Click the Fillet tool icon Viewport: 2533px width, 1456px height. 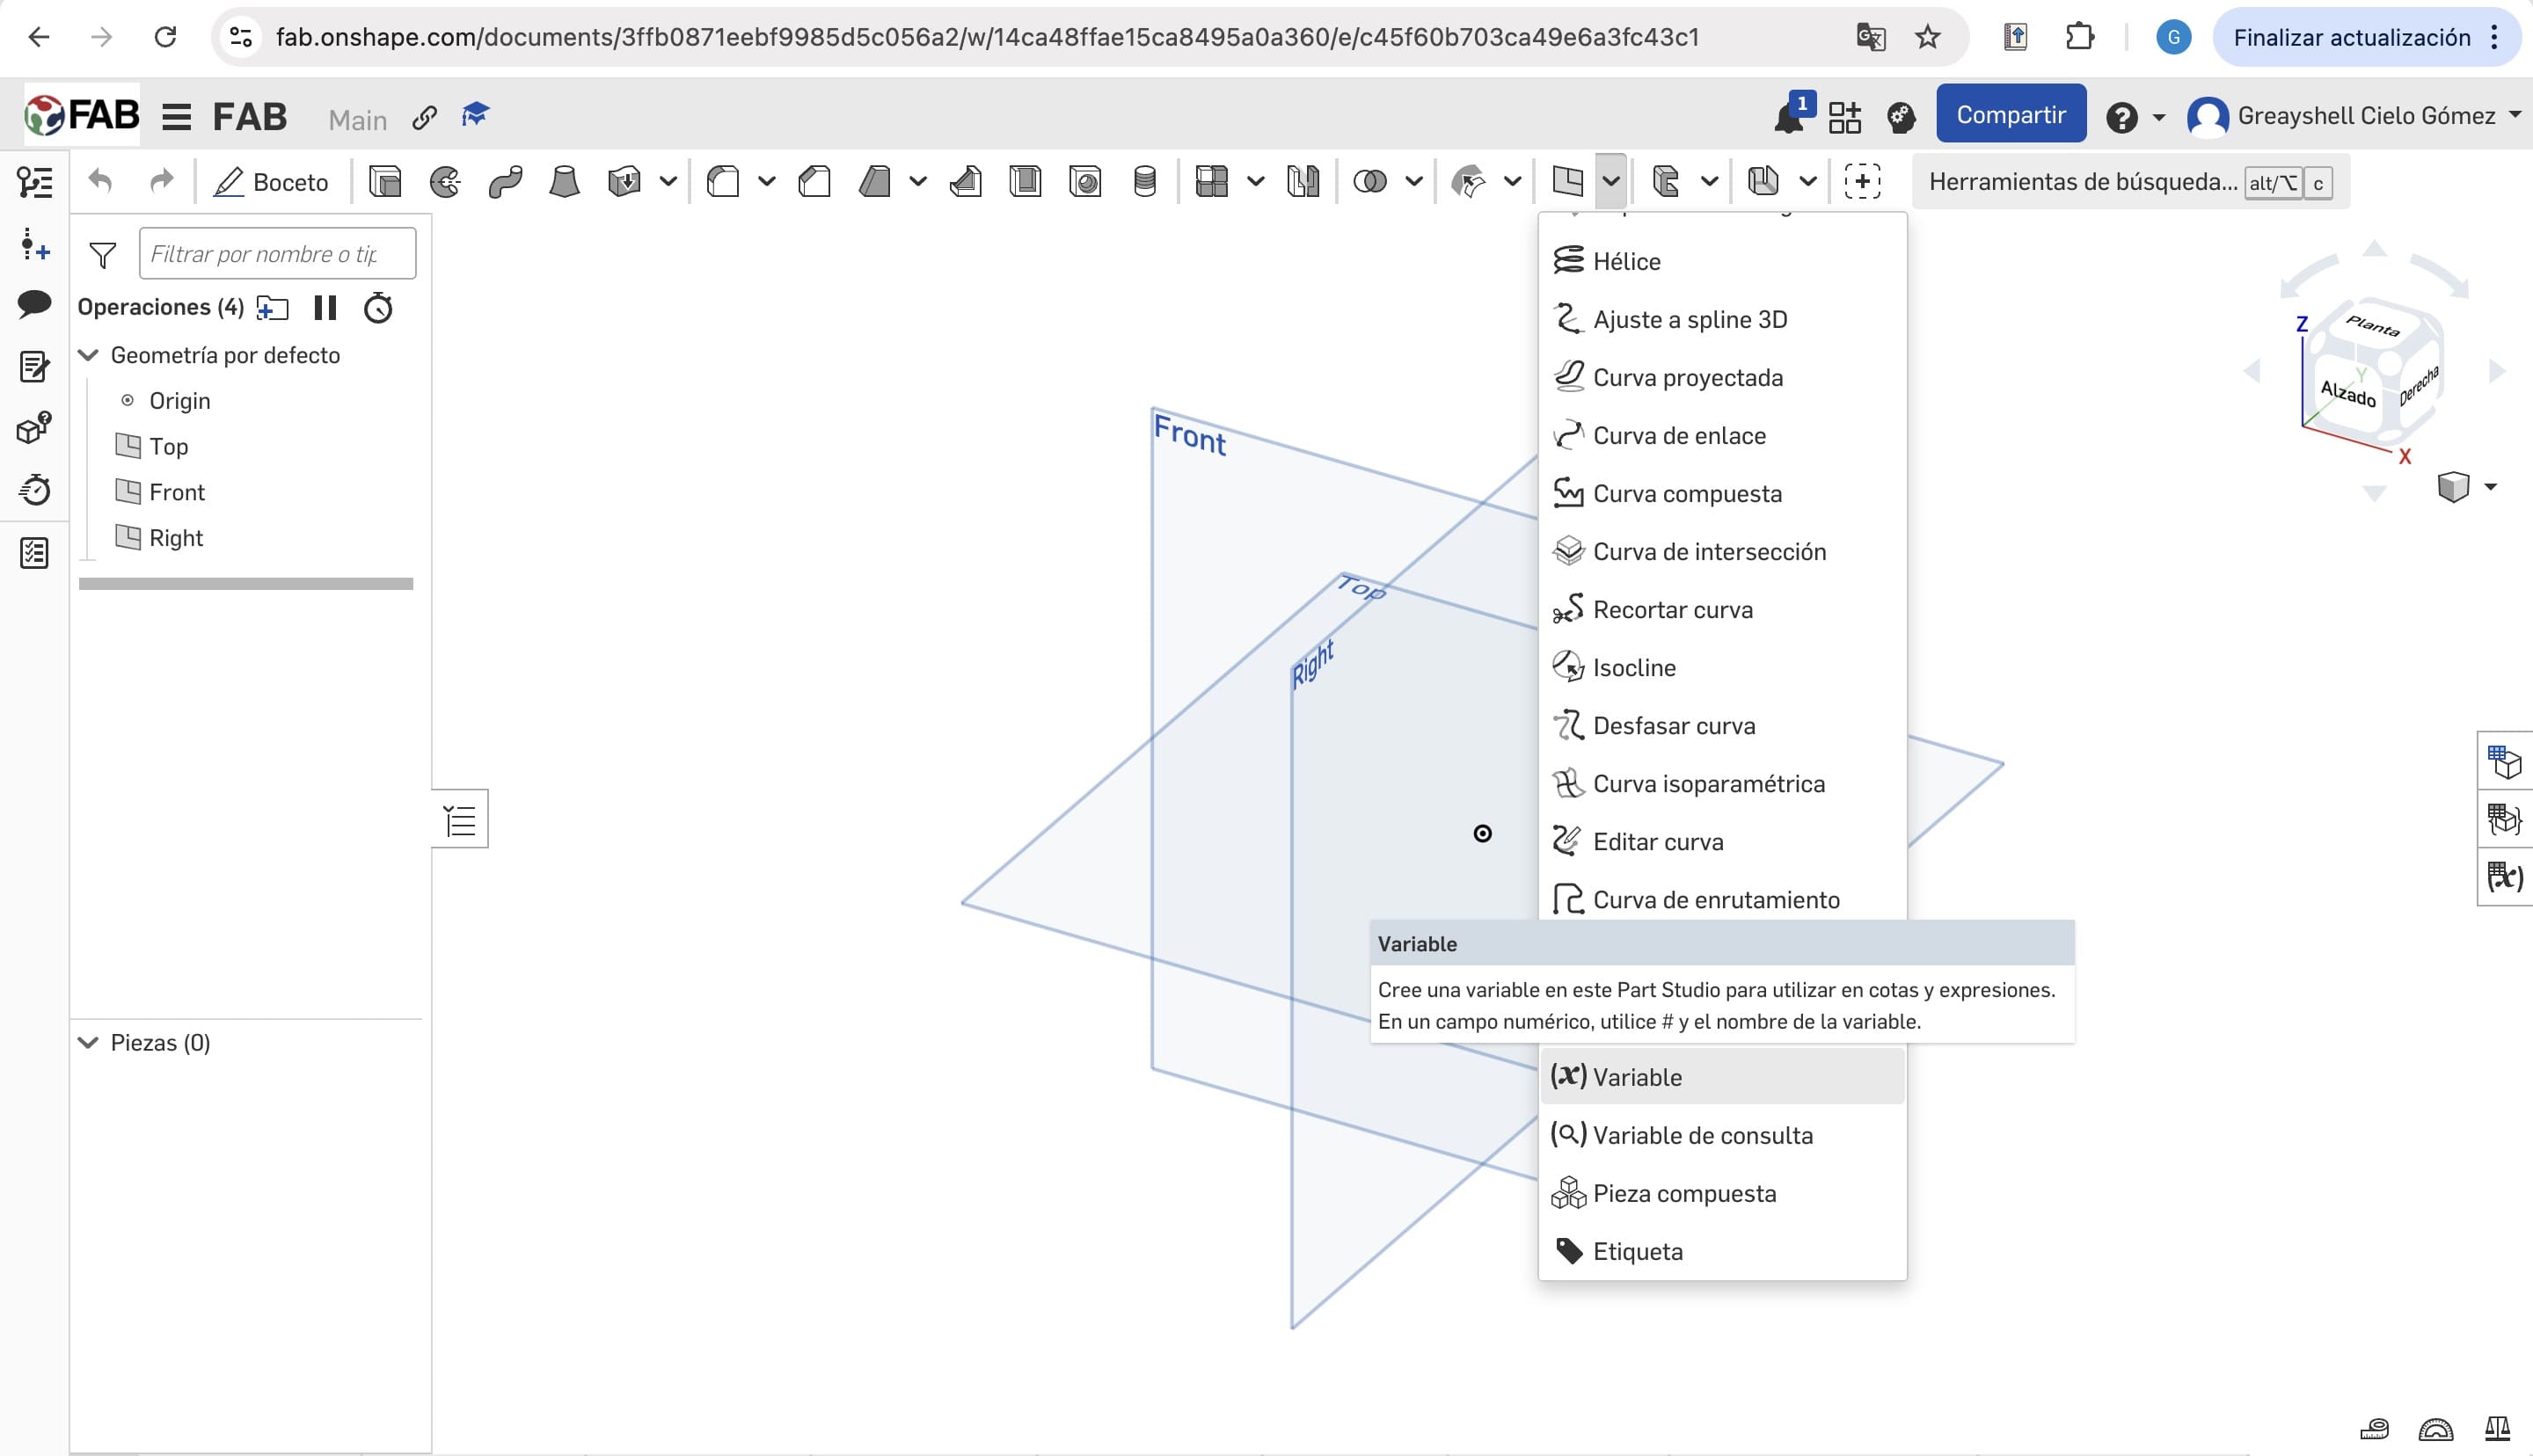[723, 181]
